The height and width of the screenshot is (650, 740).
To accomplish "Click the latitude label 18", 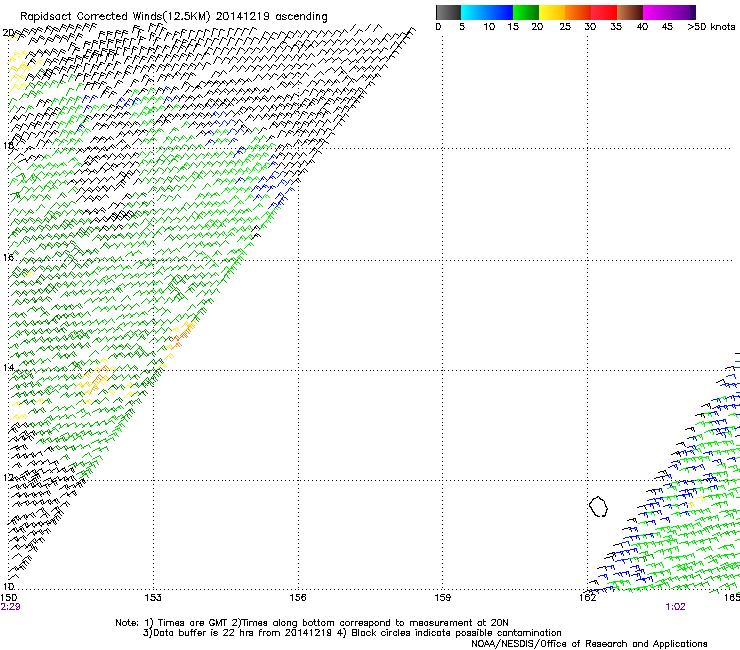I will (x=8, y=145).
